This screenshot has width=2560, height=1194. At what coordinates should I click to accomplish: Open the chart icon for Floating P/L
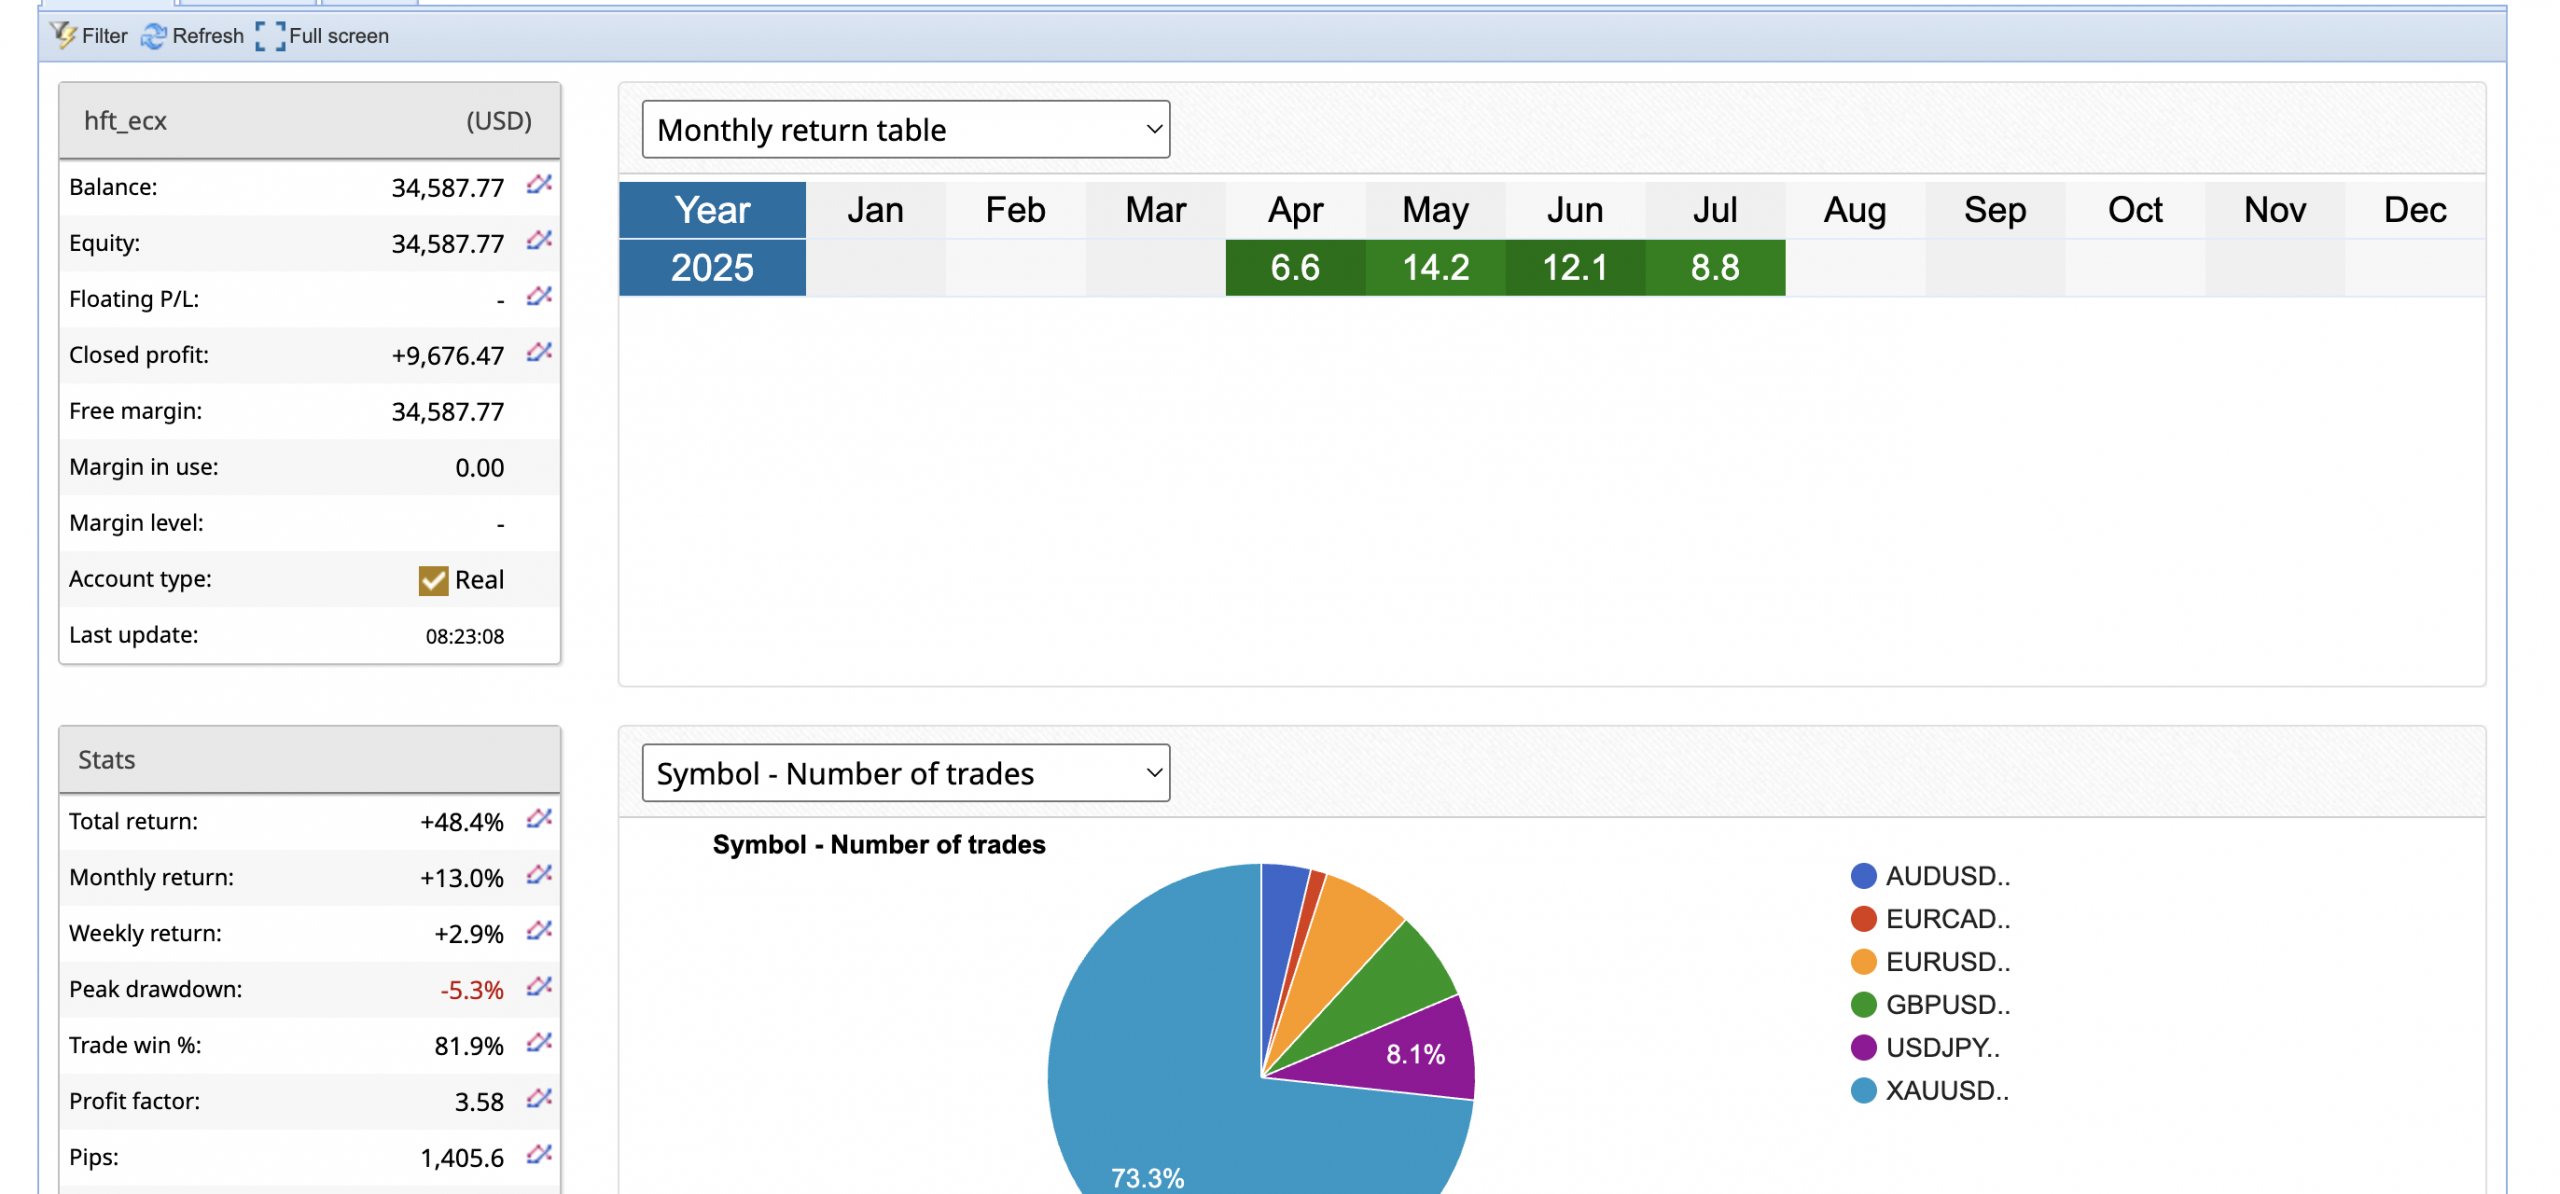pos(539,297)
